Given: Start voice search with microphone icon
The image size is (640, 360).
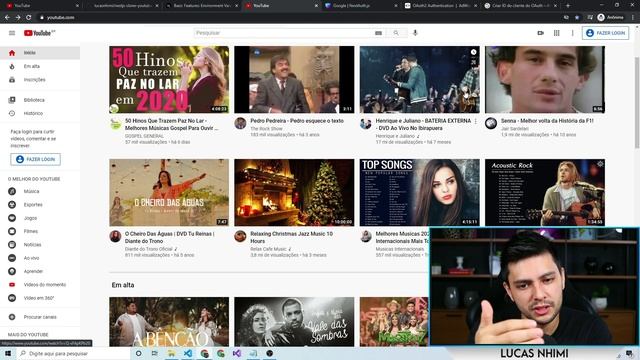Looking at the screenshot, I should (415, 33).
